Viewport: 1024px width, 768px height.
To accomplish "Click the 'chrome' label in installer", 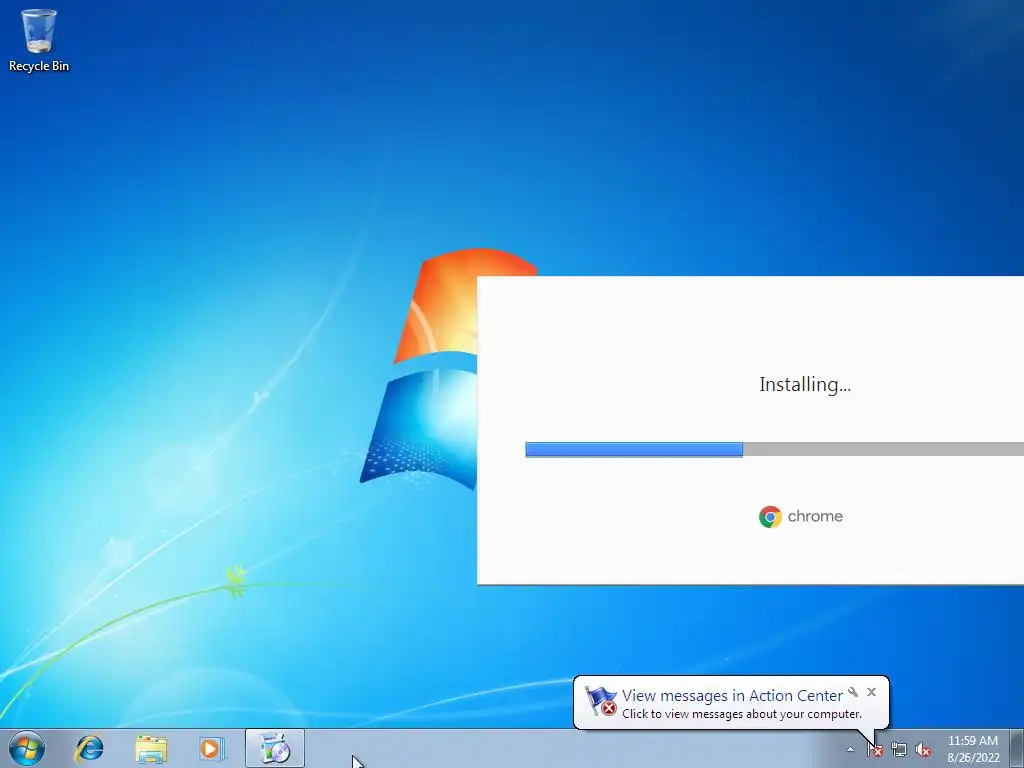I will pyautogui.click(x=815, y=516).
